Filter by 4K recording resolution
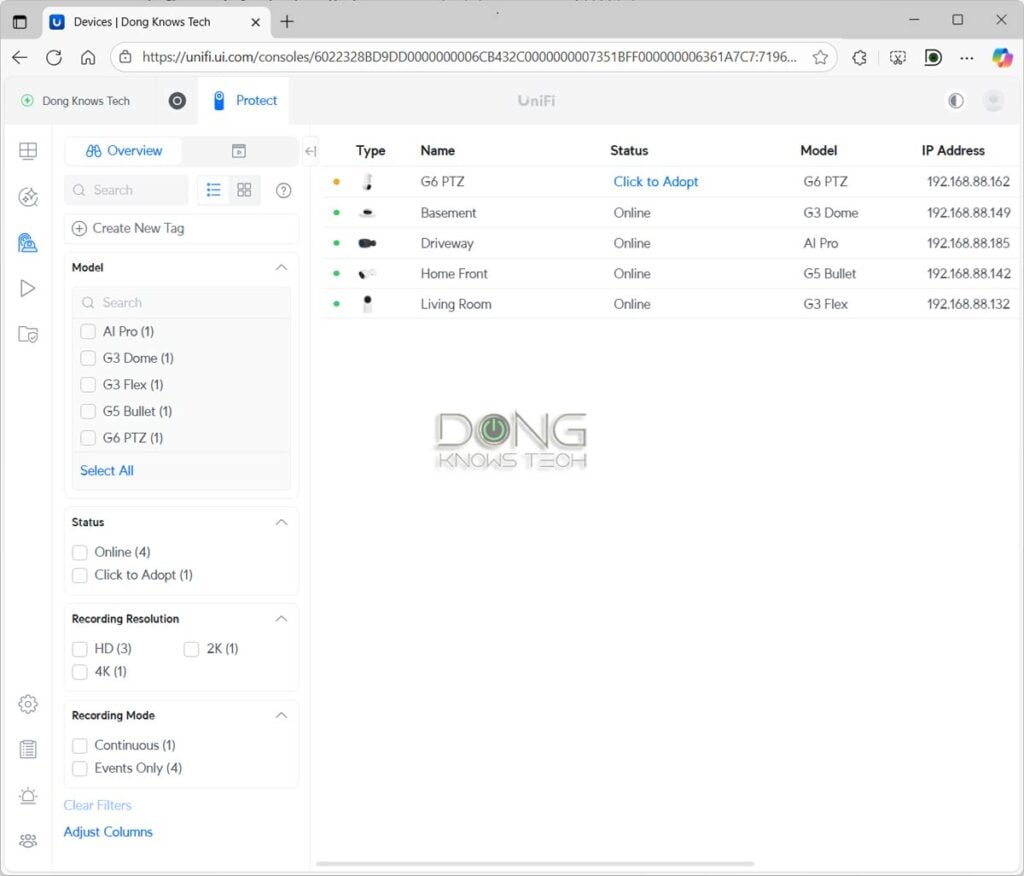This screenshot has height=876, width=1024. [80, 672]
